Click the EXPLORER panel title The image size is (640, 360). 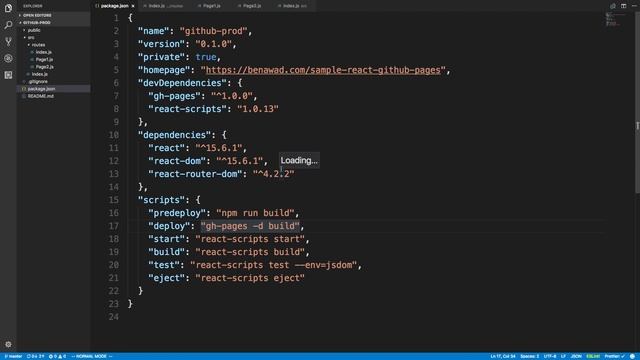33,6
